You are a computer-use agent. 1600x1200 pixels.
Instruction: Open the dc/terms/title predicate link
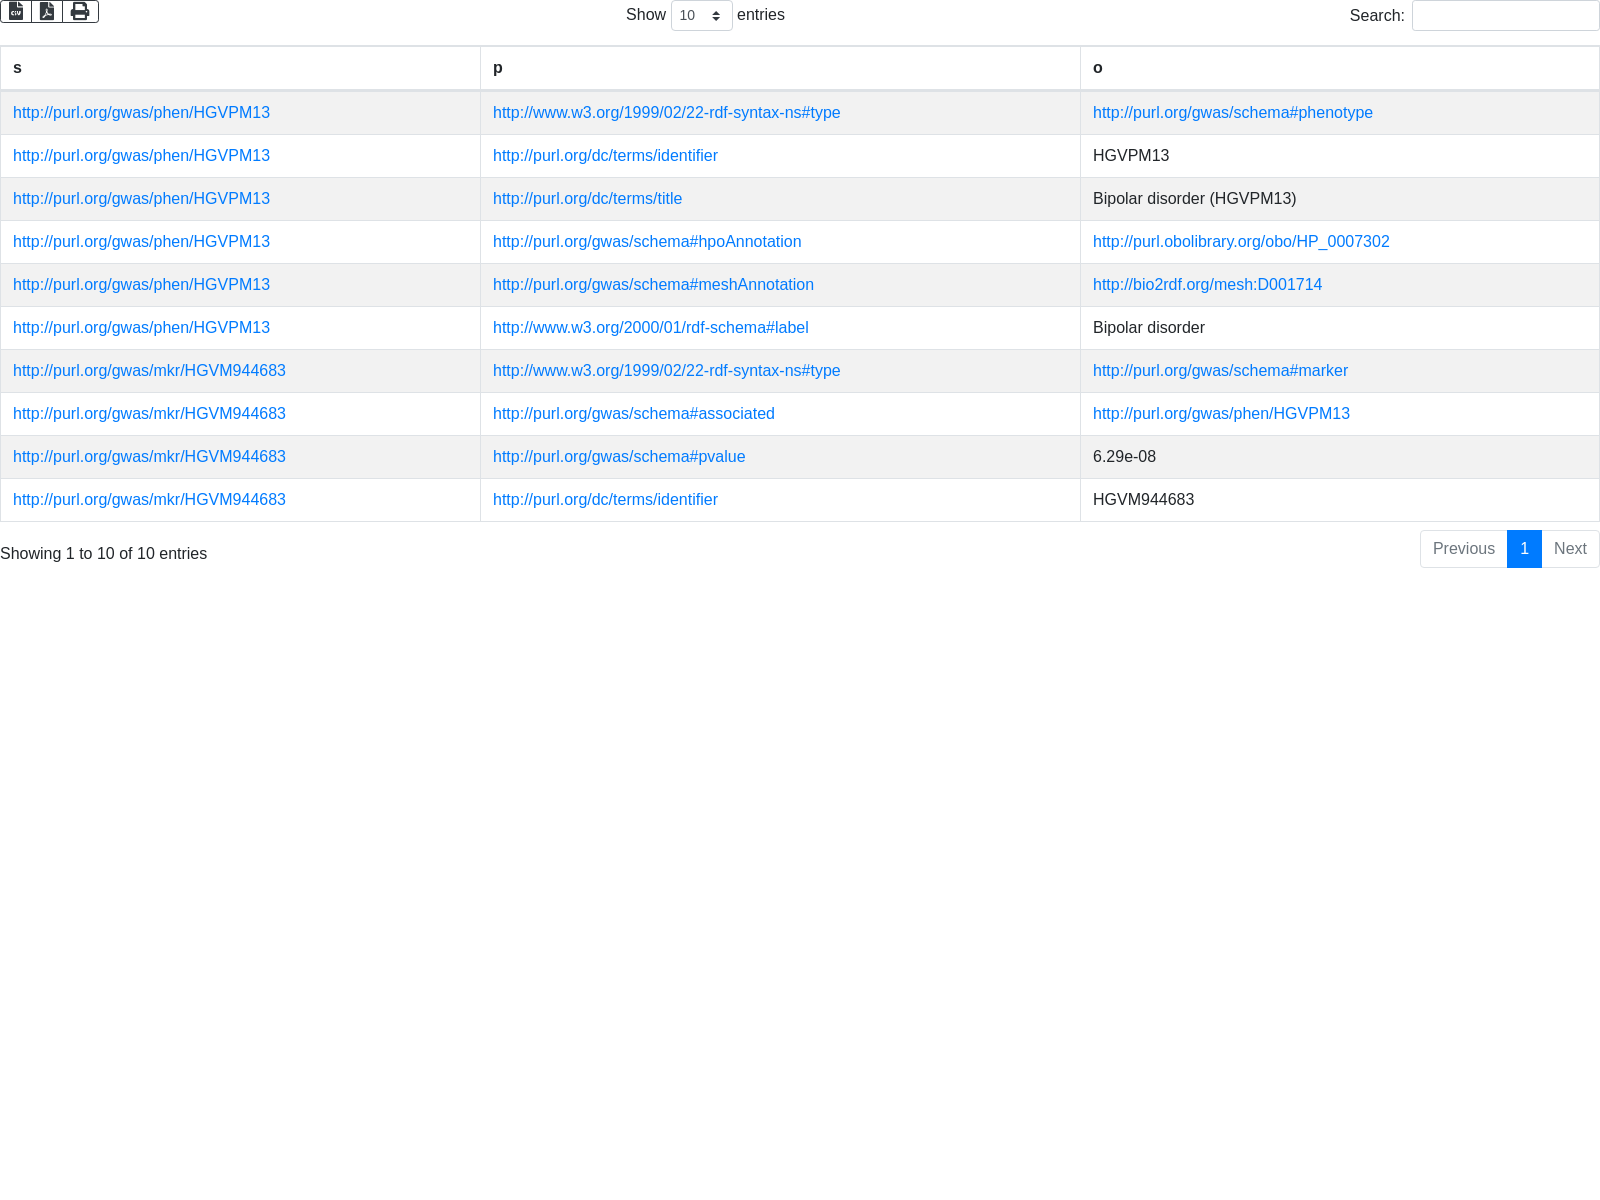[587, 199]
